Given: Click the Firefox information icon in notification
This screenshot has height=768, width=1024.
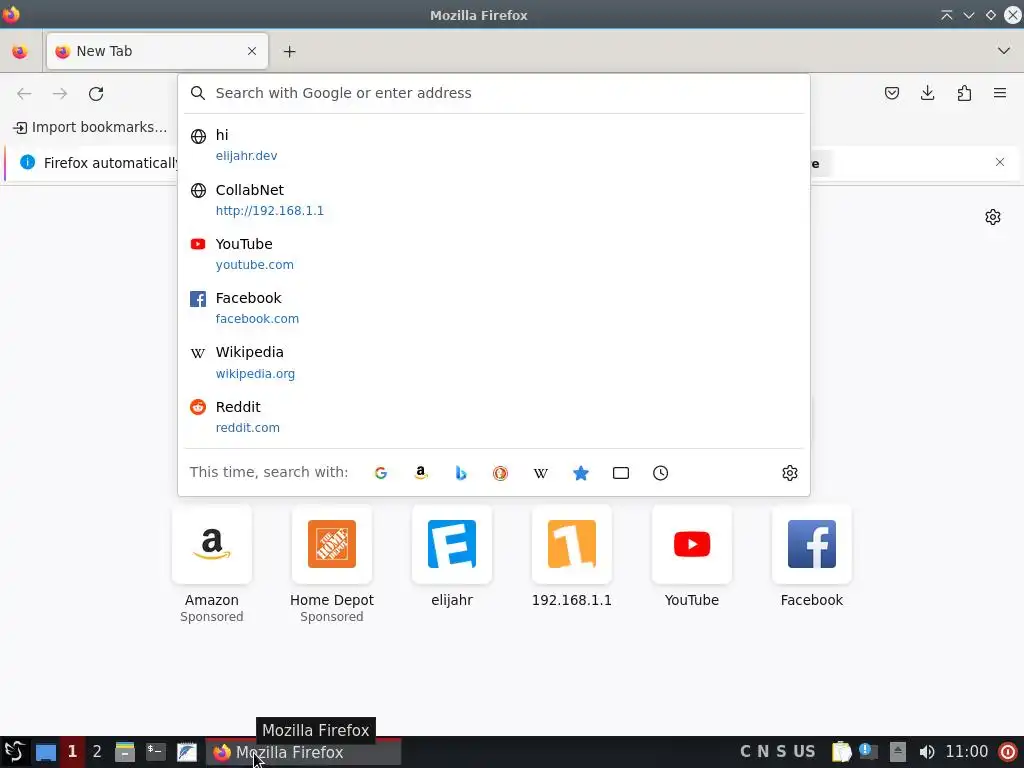Looking at the screenshot, I should (x=27, y=162).
